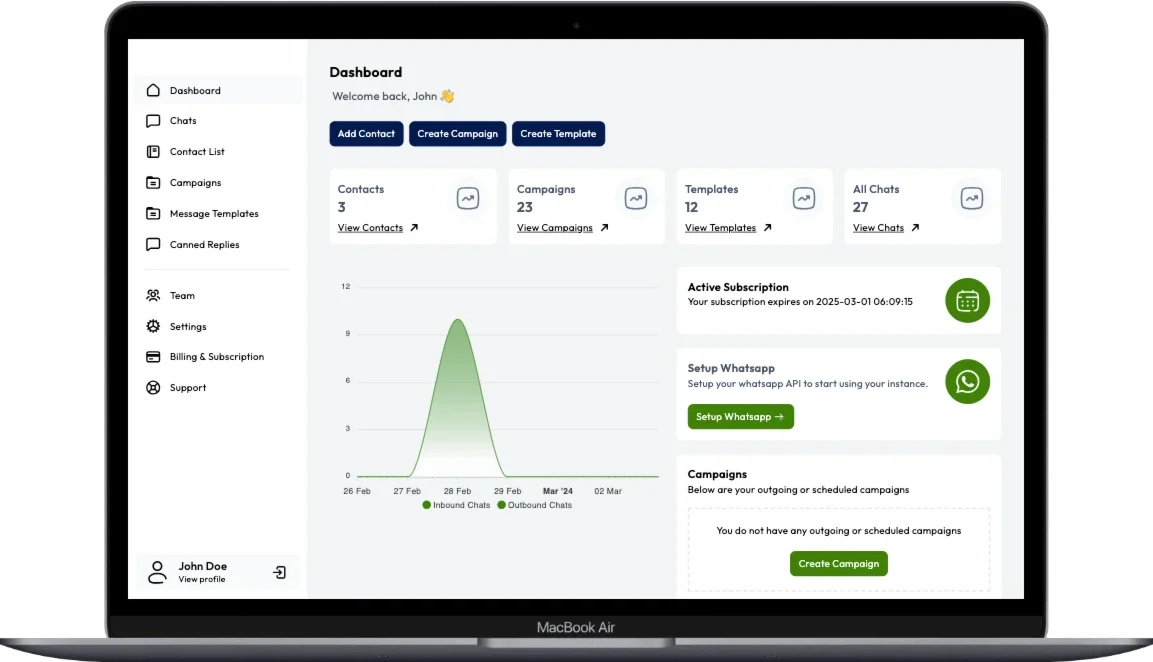Click the trend icon on Templates card

(804, 198)
